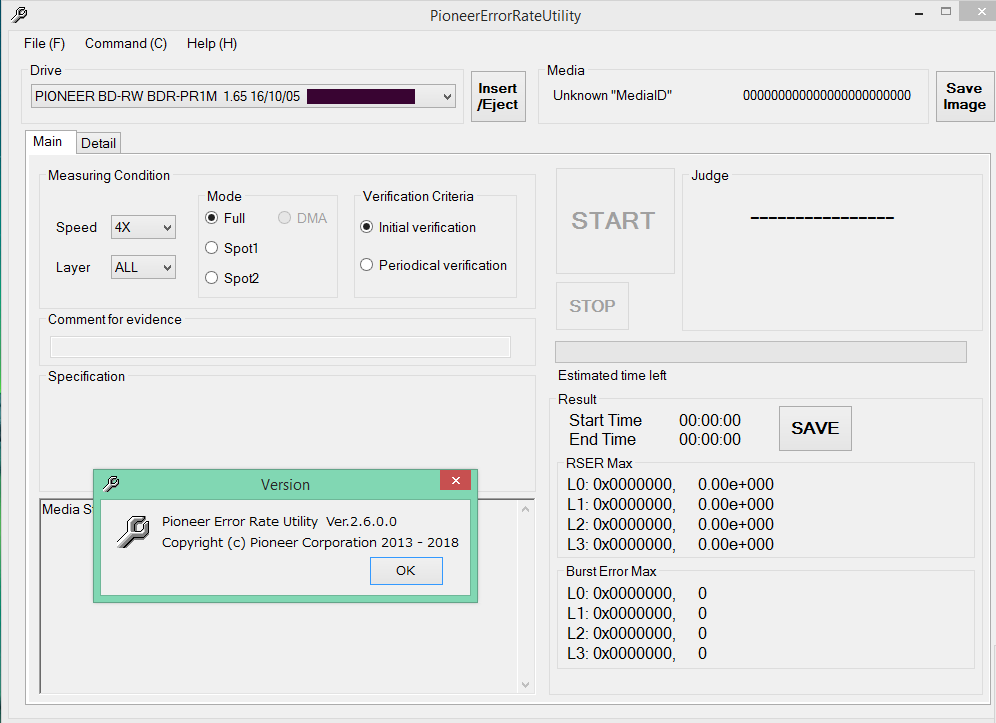Click Burst Error Max L2 row
Viewport: 996px width, 723px height.
click(x=636, y=633)
